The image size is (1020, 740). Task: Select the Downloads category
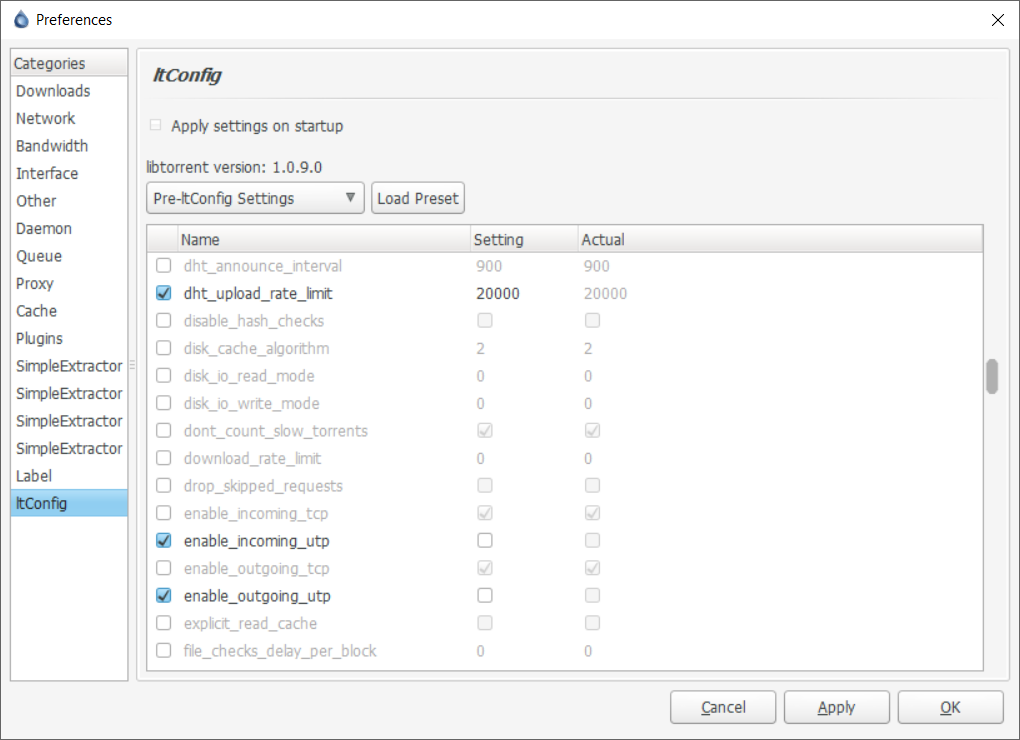tap(52, 90)
